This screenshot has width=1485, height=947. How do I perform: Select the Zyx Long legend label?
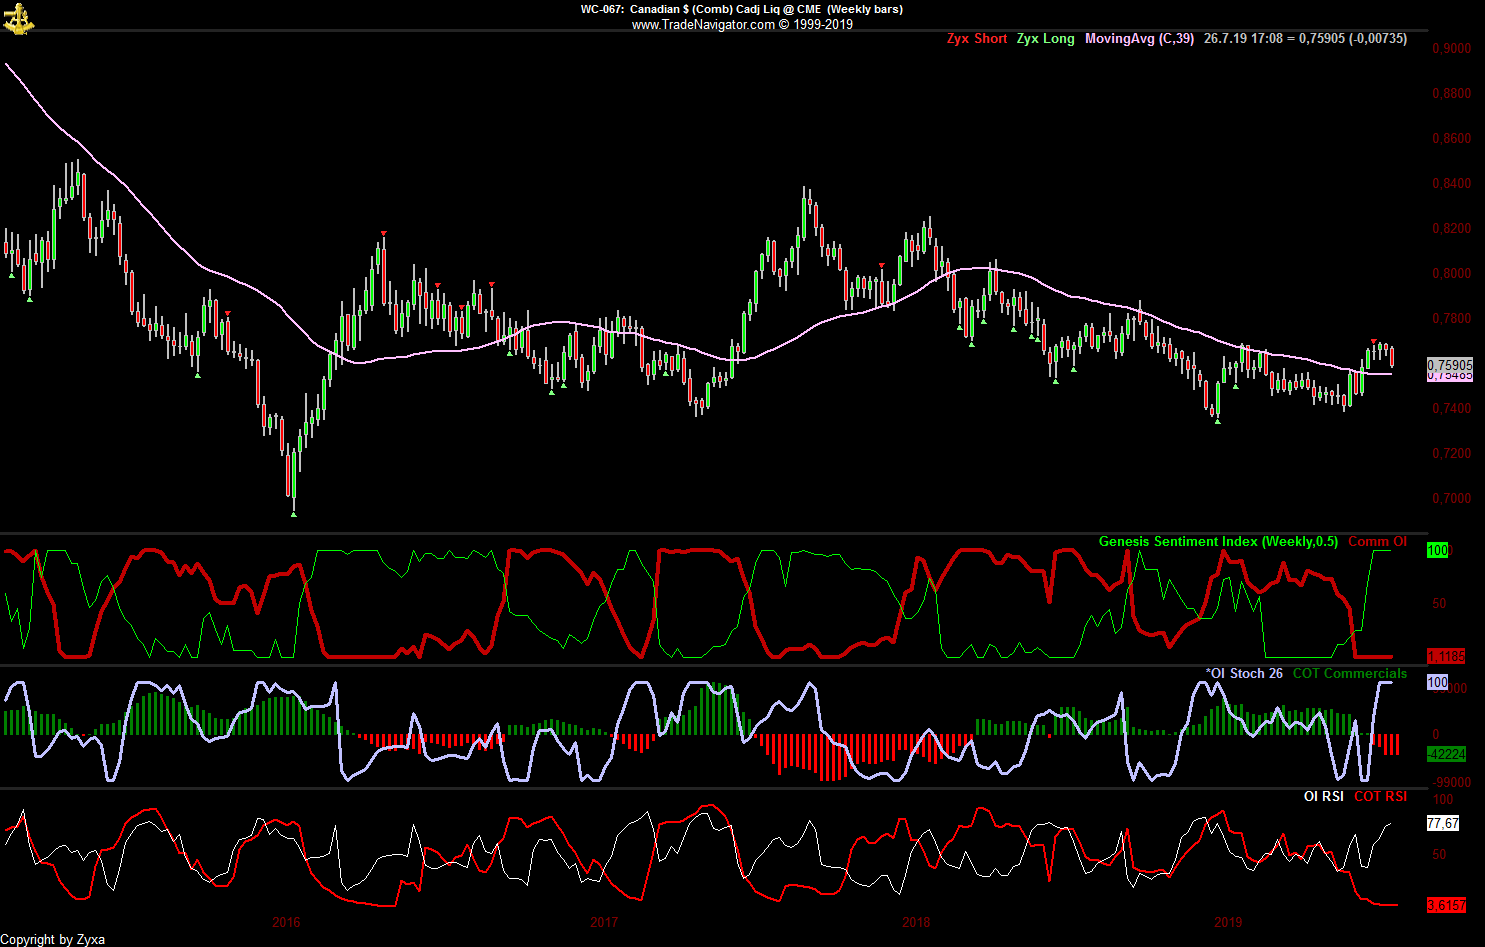(1045, 39)
